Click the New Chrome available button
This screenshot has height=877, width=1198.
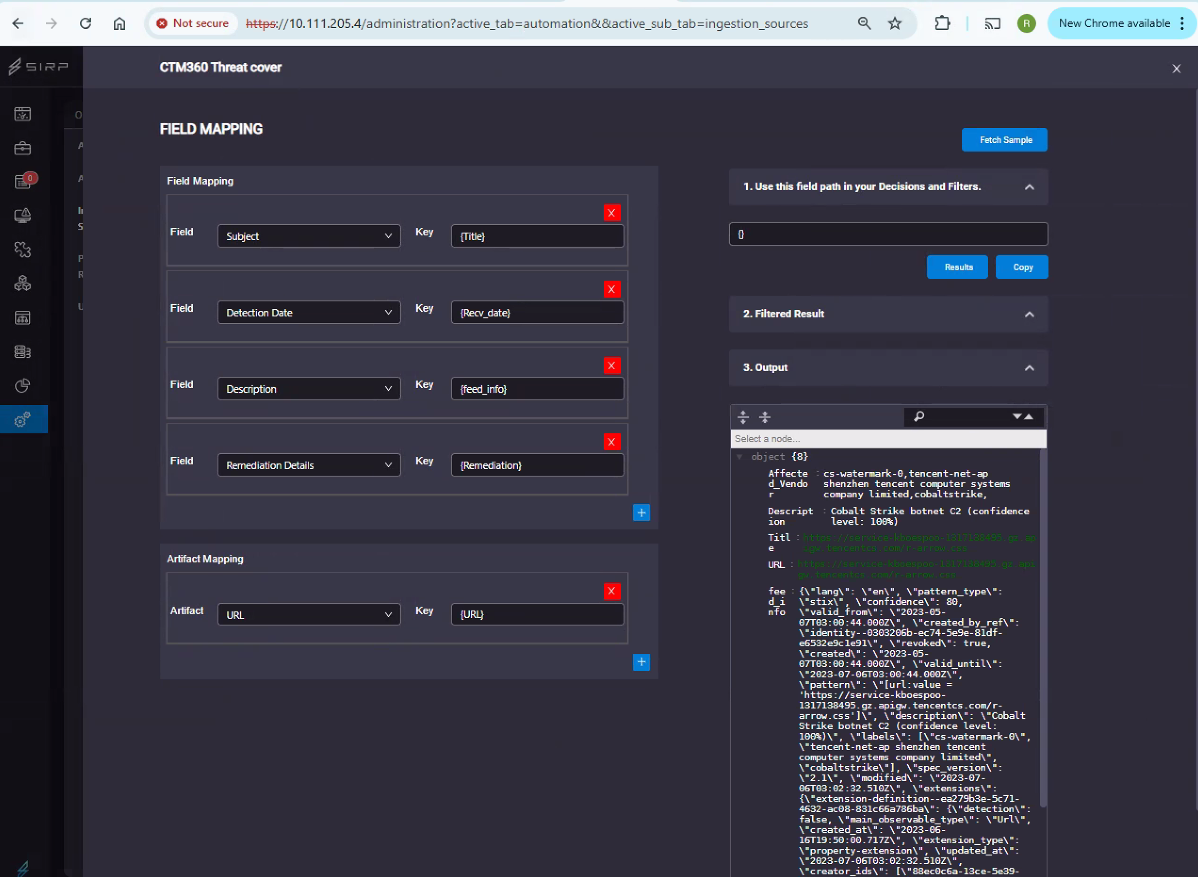click(x=1120, y=24)
